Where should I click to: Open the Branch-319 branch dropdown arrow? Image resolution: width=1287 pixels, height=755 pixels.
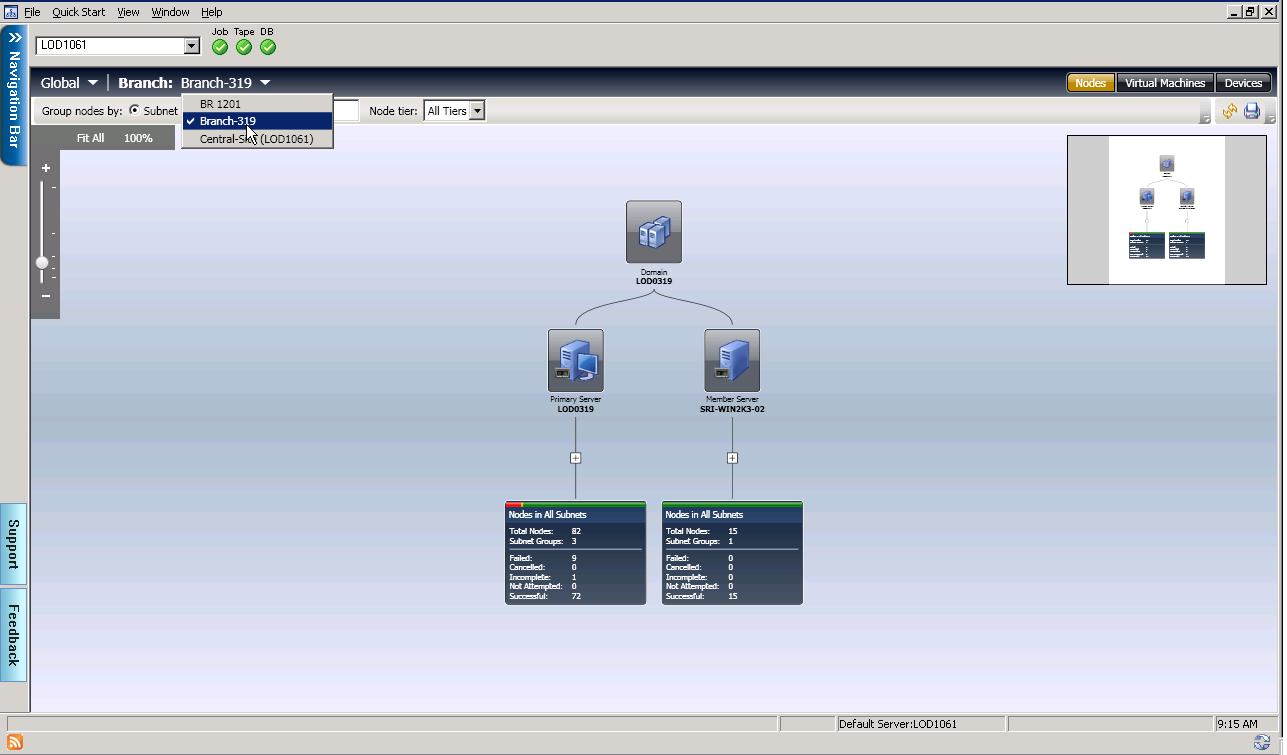[x=264, y=83]
